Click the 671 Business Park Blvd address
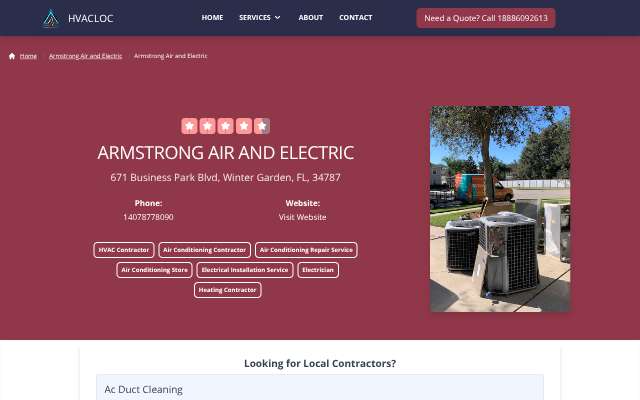 click(225, 178)
